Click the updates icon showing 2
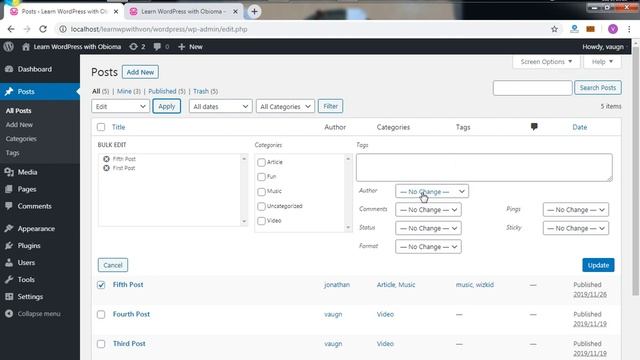The height and width of the screenshot is (360, 640). pyautogui.click(x=133, y=47)
